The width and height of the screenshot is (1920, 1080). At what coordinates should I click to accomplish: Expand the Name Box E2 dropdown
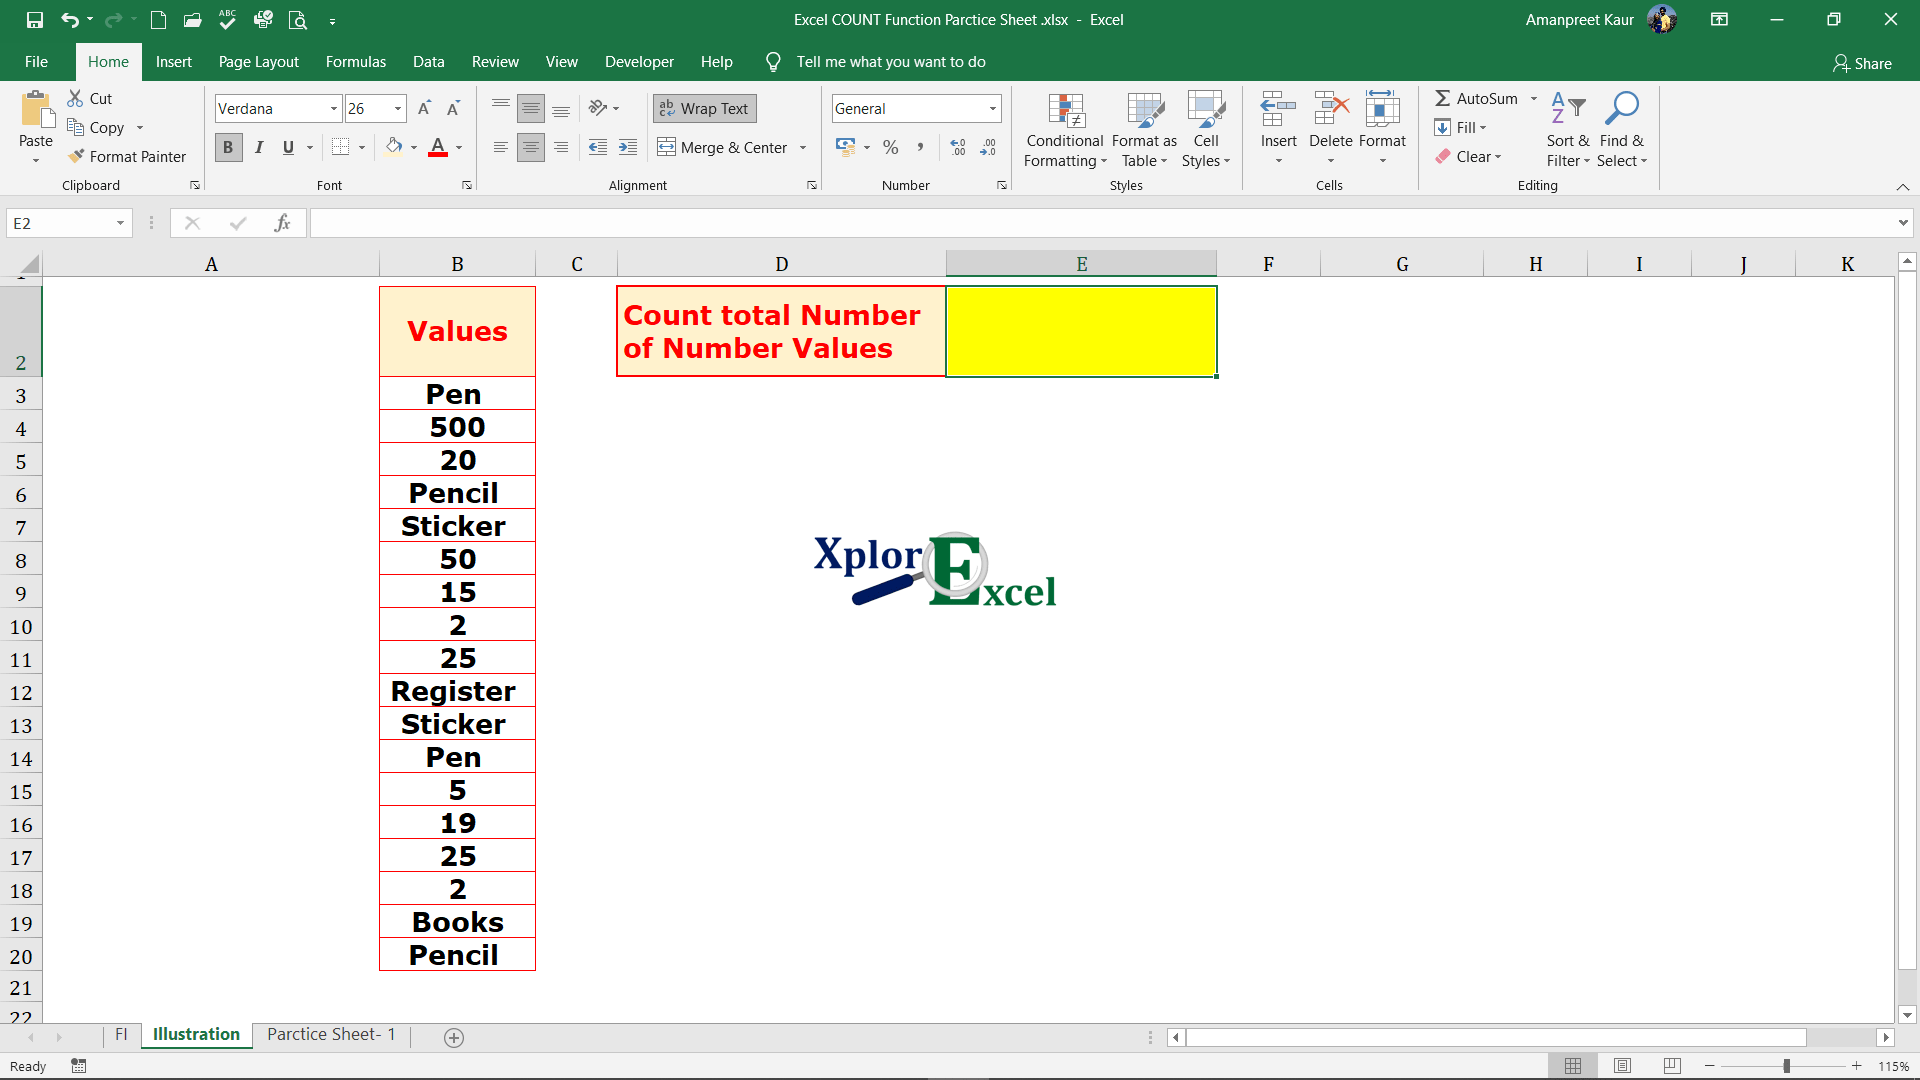[x=120, y=223]
